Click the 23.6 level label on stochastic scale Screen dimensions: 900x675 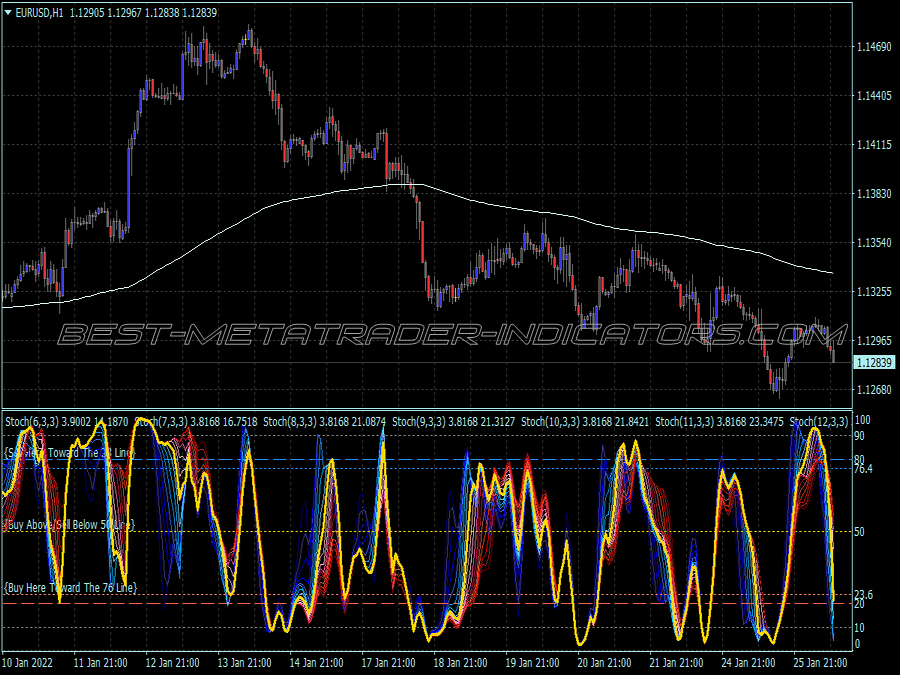[x=864, y=595]
